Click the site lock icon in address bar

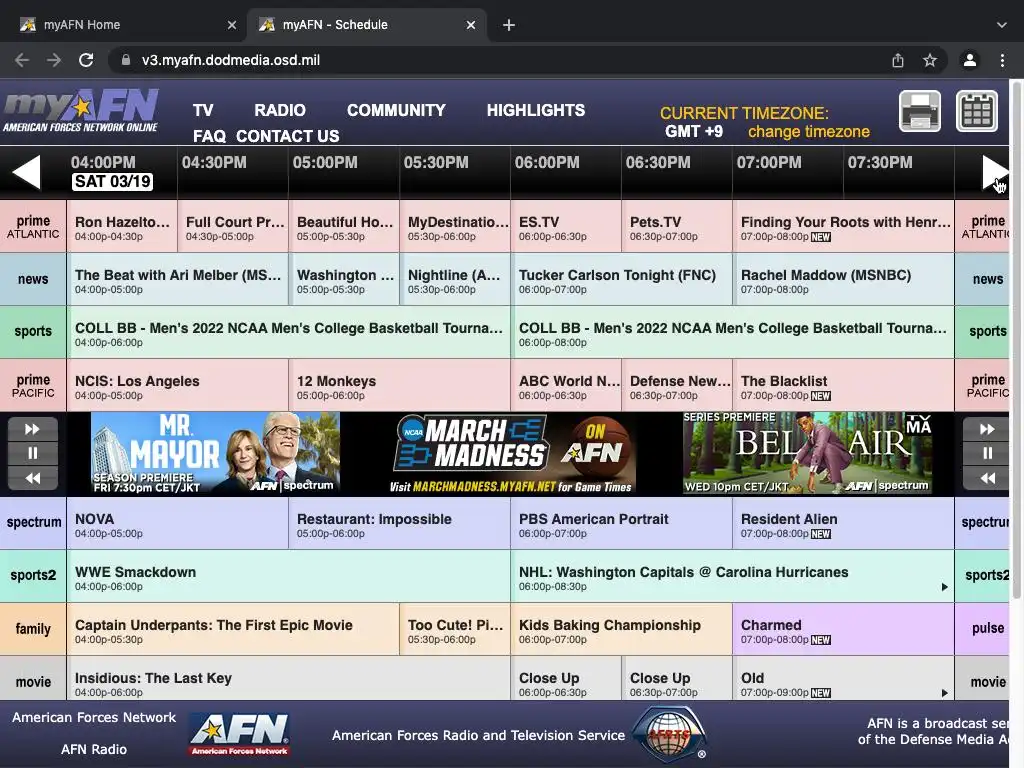click(126, 60)
